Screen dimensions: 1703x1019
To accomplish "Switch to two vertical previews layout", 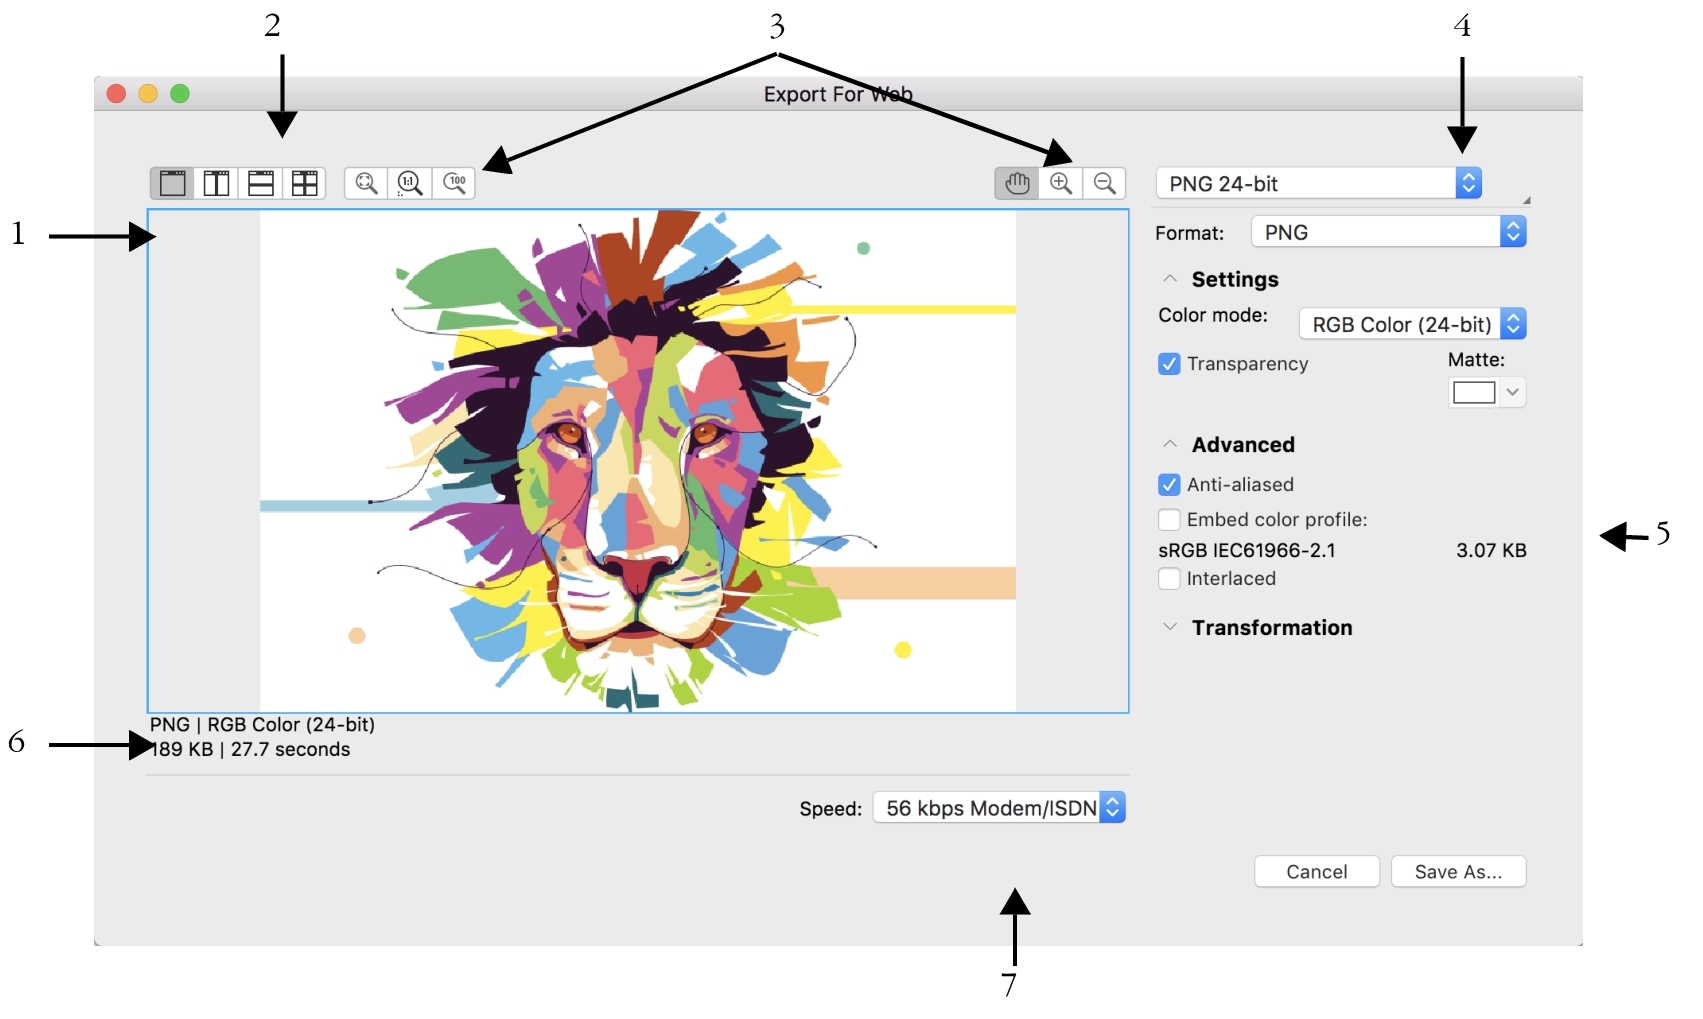I will pos(216,183).
